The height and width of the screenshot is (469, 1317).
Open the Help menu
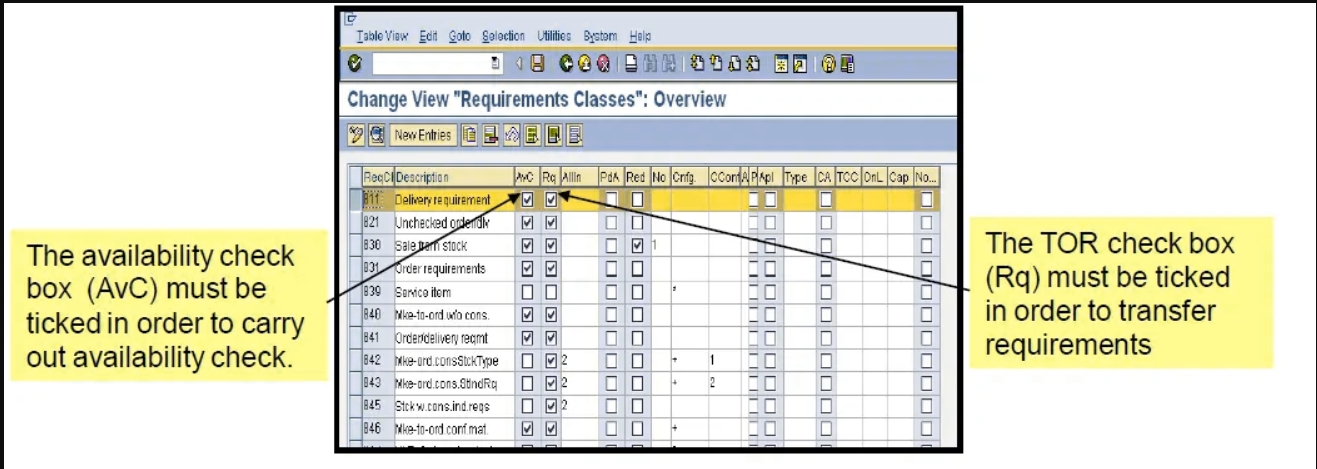(640, 37)
